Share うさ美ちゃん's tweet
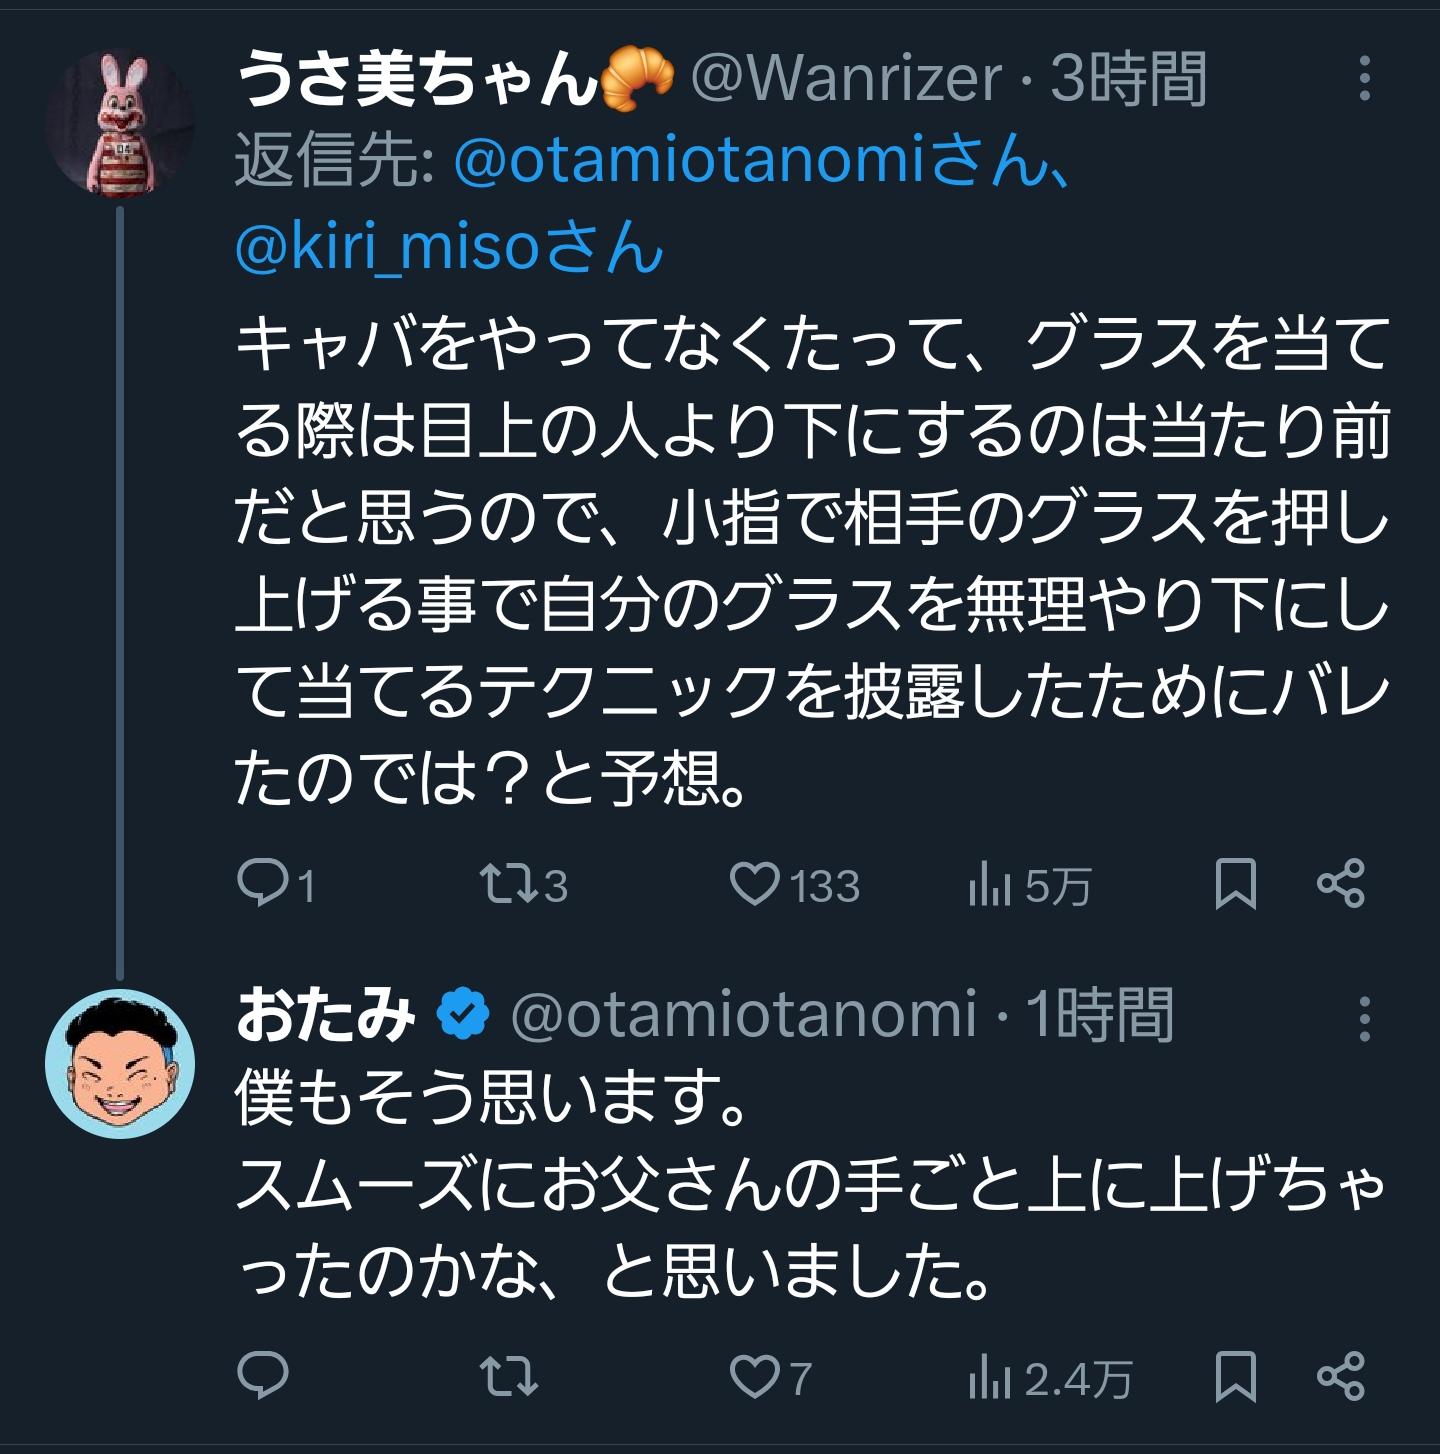1440x1454 pixels. tap(1341, 884)
